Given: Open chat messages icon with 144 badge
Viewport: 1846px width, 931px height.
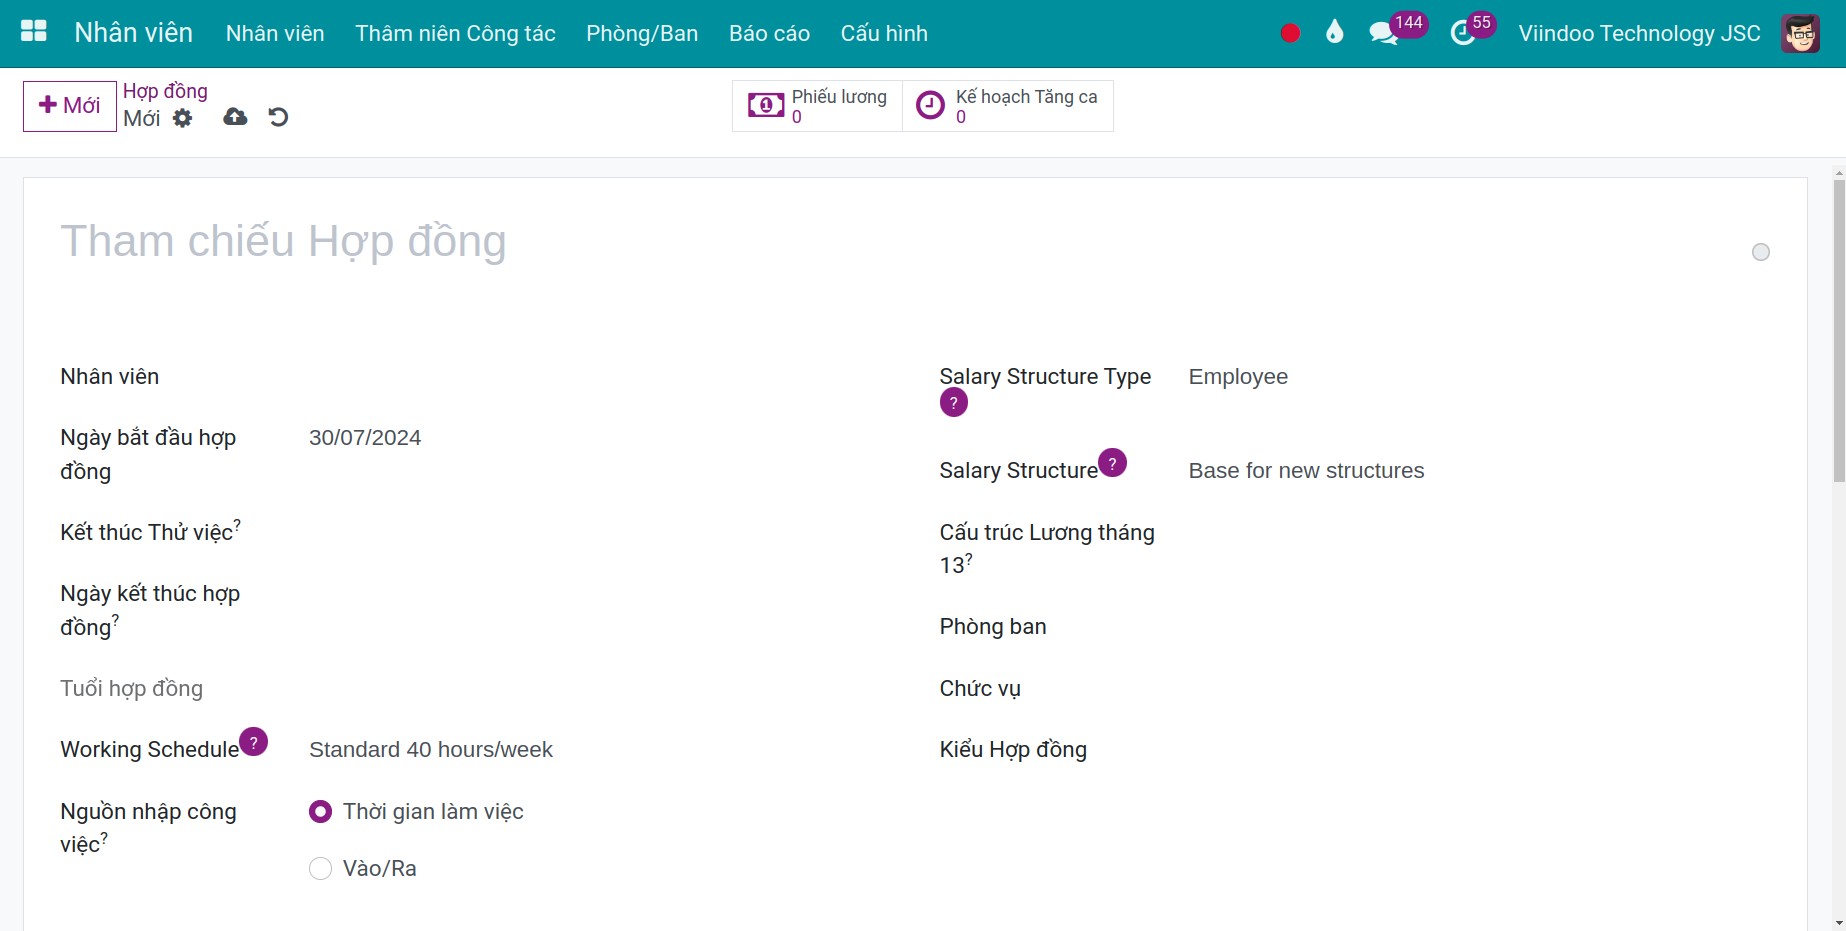Looking at the screenshot, I should 1384,33.
